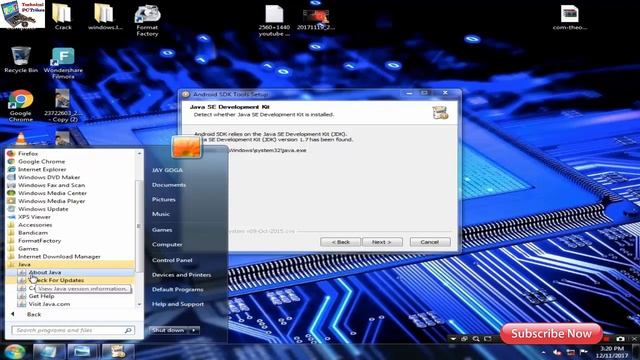Screen dimensions: 640x360
Task: Open Google Chrome in Start menu list
Action: (x=41, y=161)
